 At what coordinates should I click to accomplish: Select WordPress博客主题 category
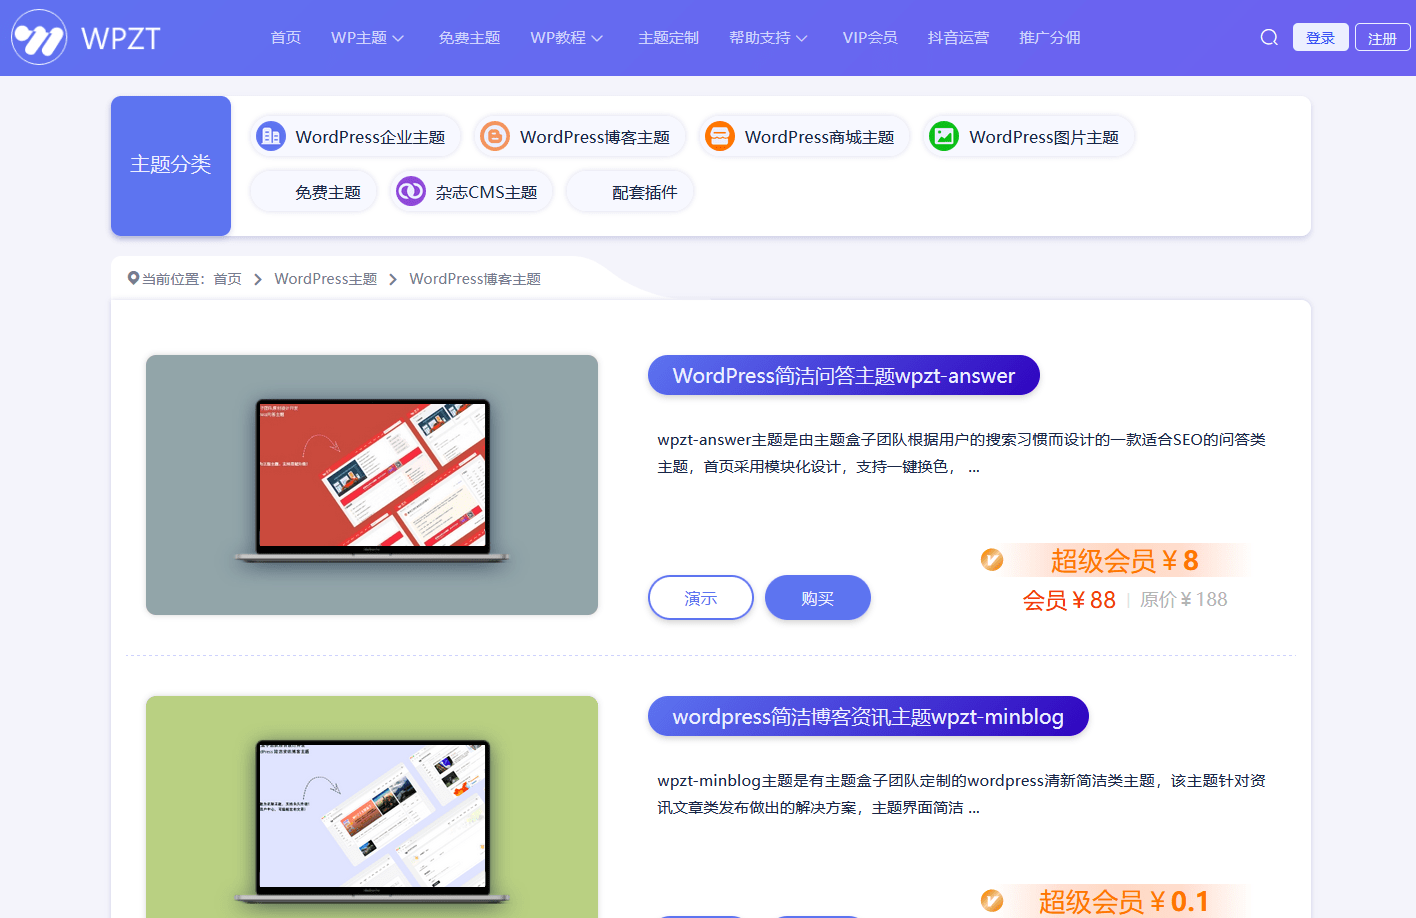click(x=580, y=136)
